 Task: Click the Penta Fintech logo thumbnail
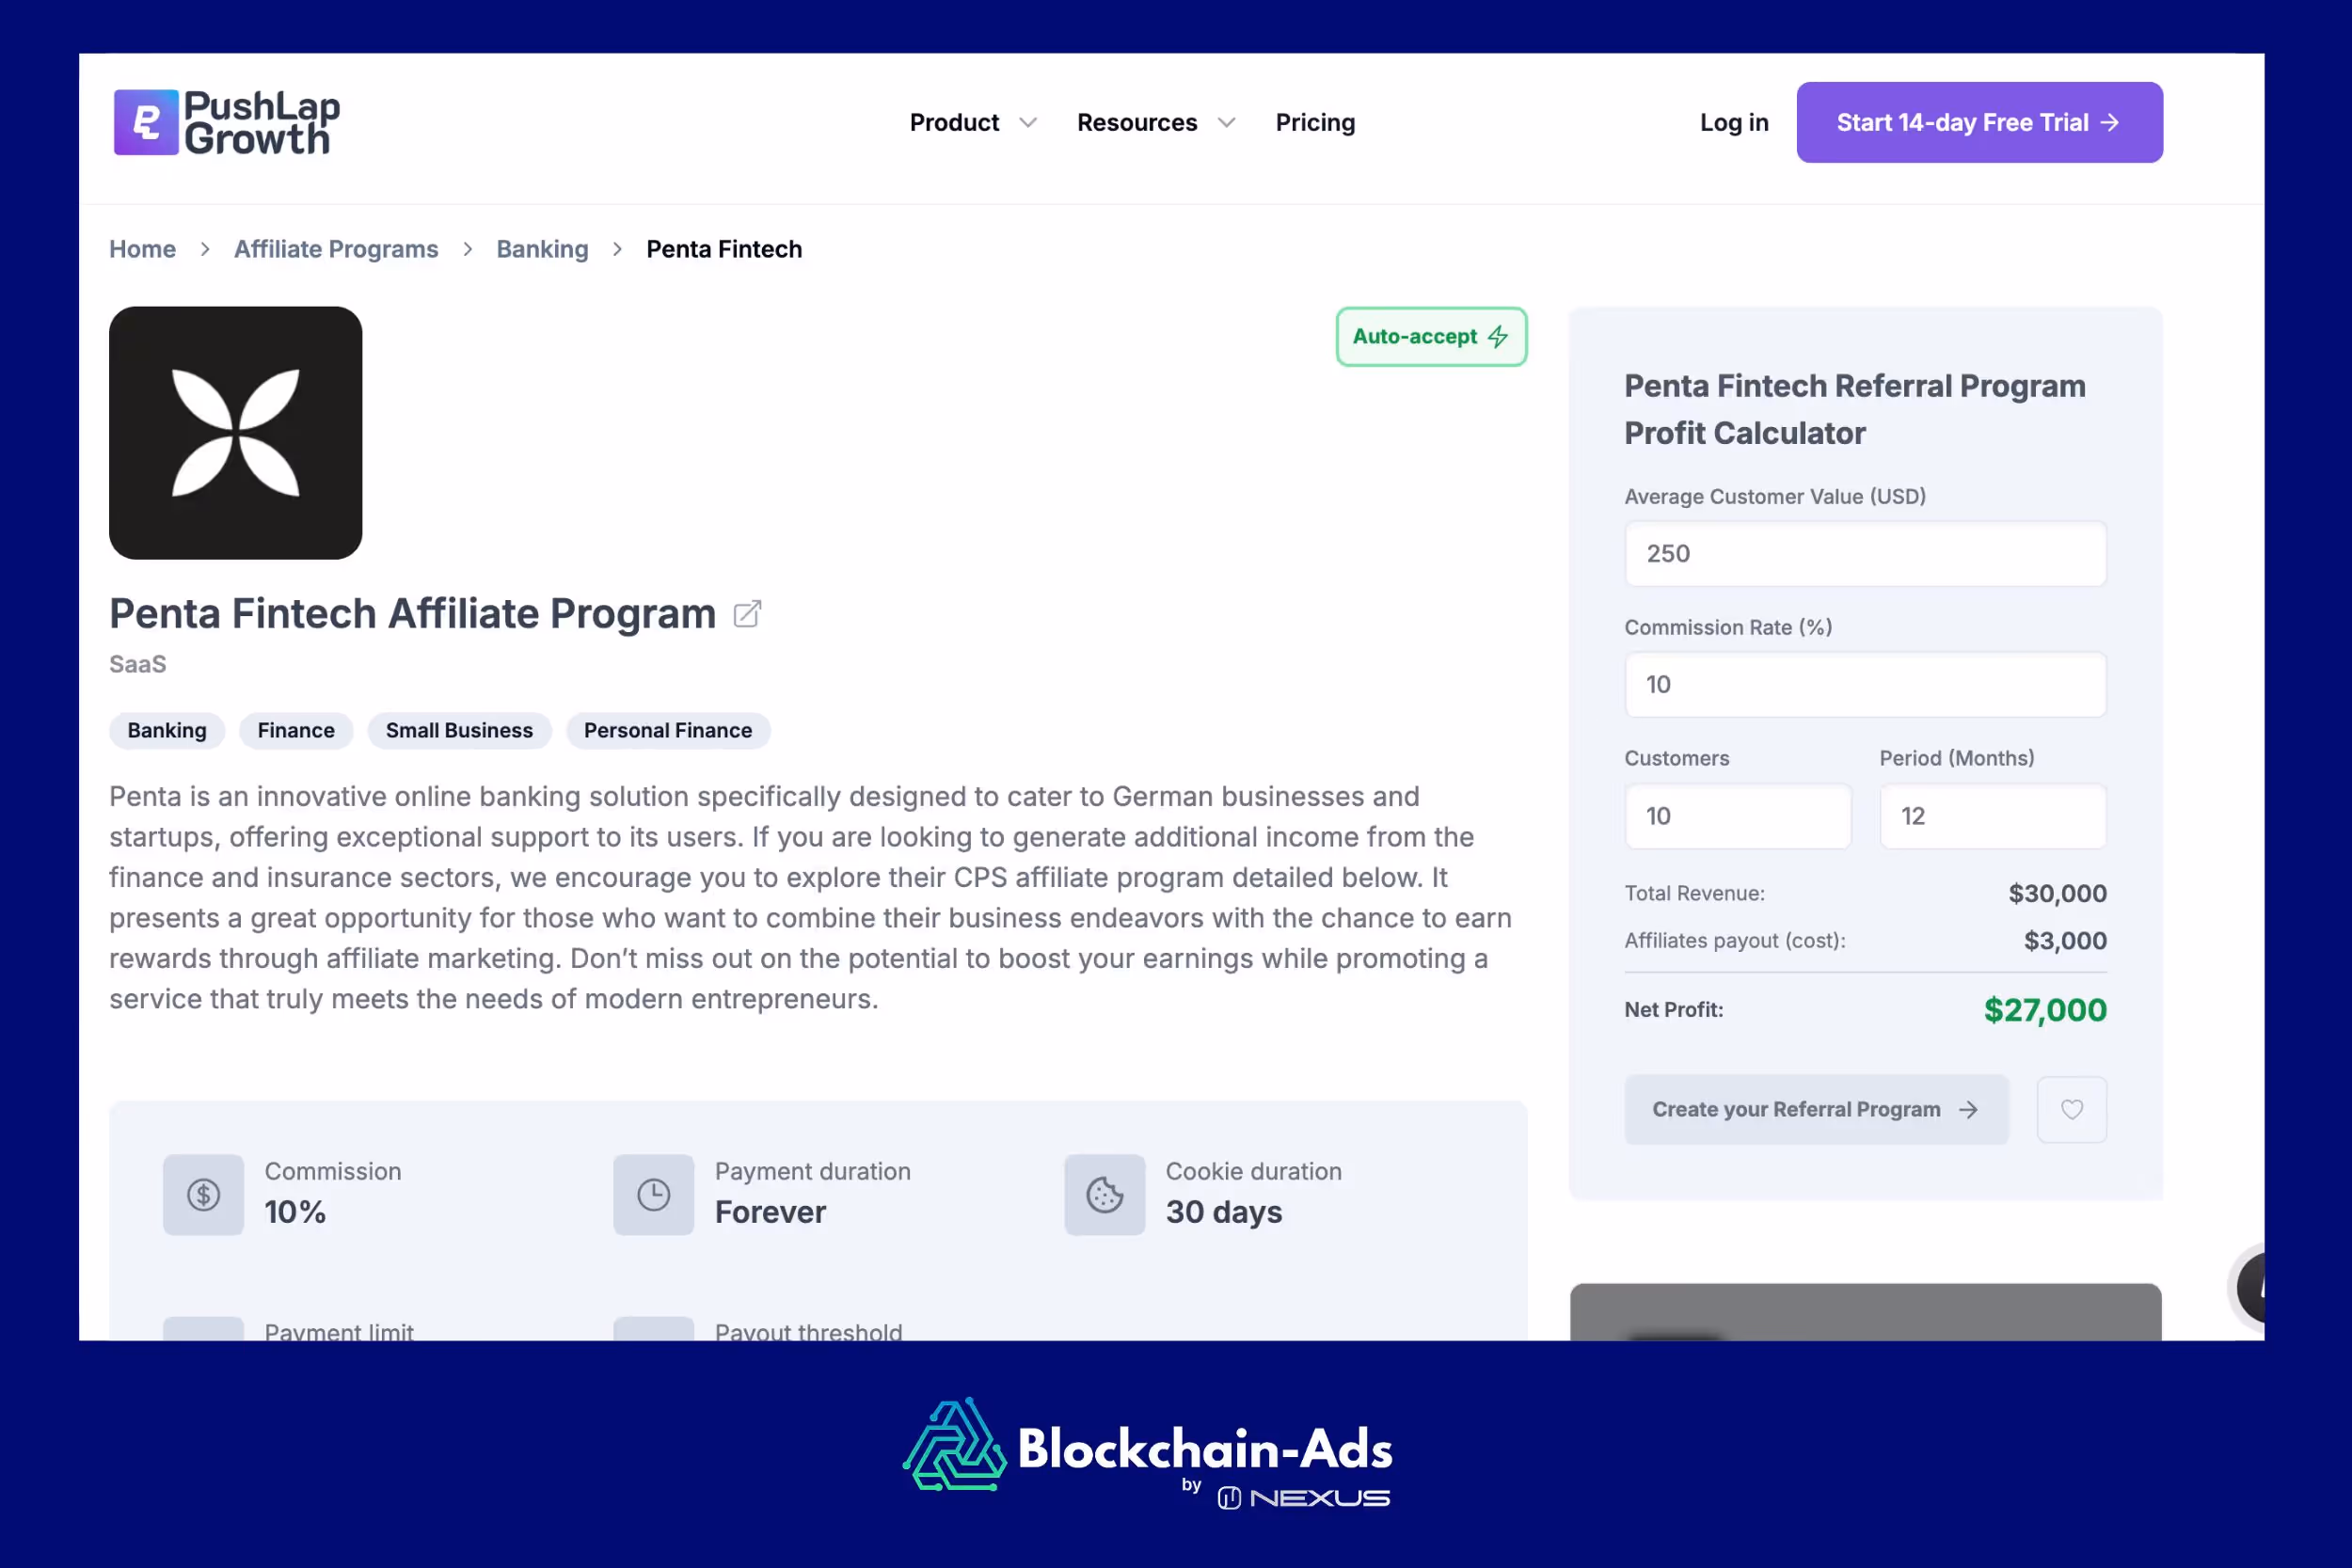pos(235,433)
